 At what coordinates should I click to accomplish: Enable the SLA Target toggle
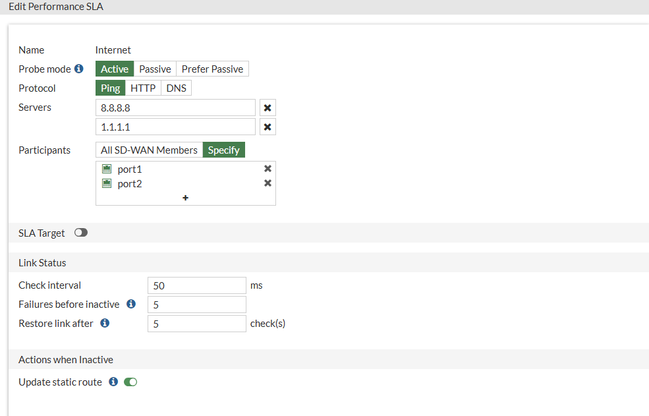[x=81, y=233]
